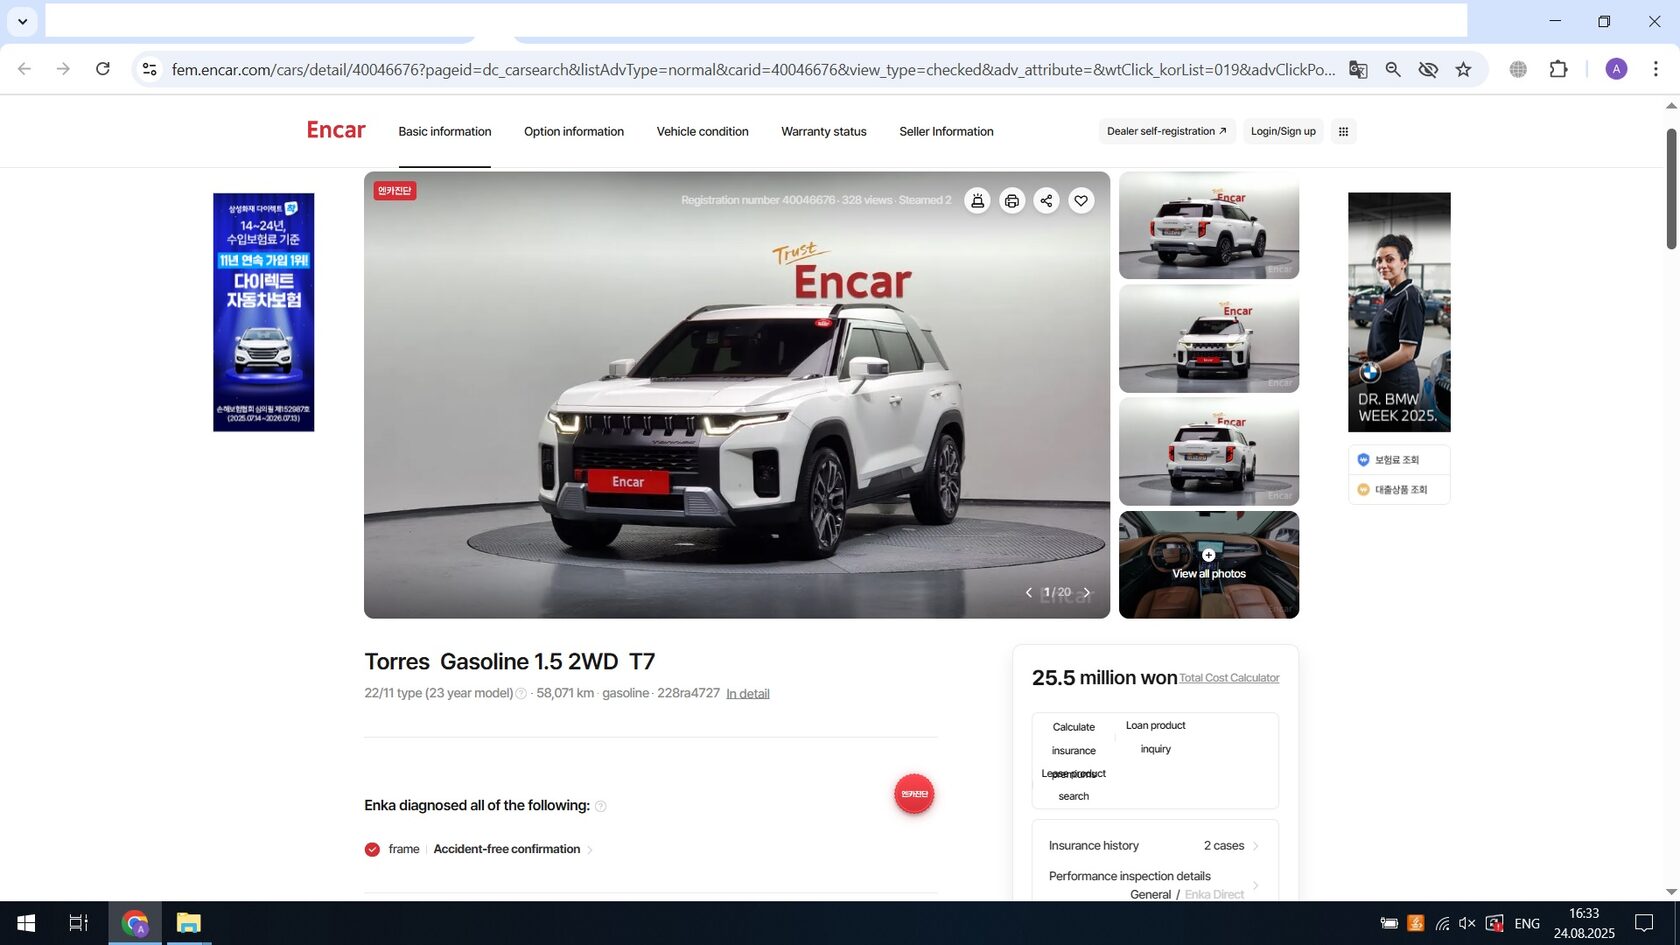Print the car listing with the printer icon
The width and height of the screenshot is (1680, 945).
[1012, 201]
